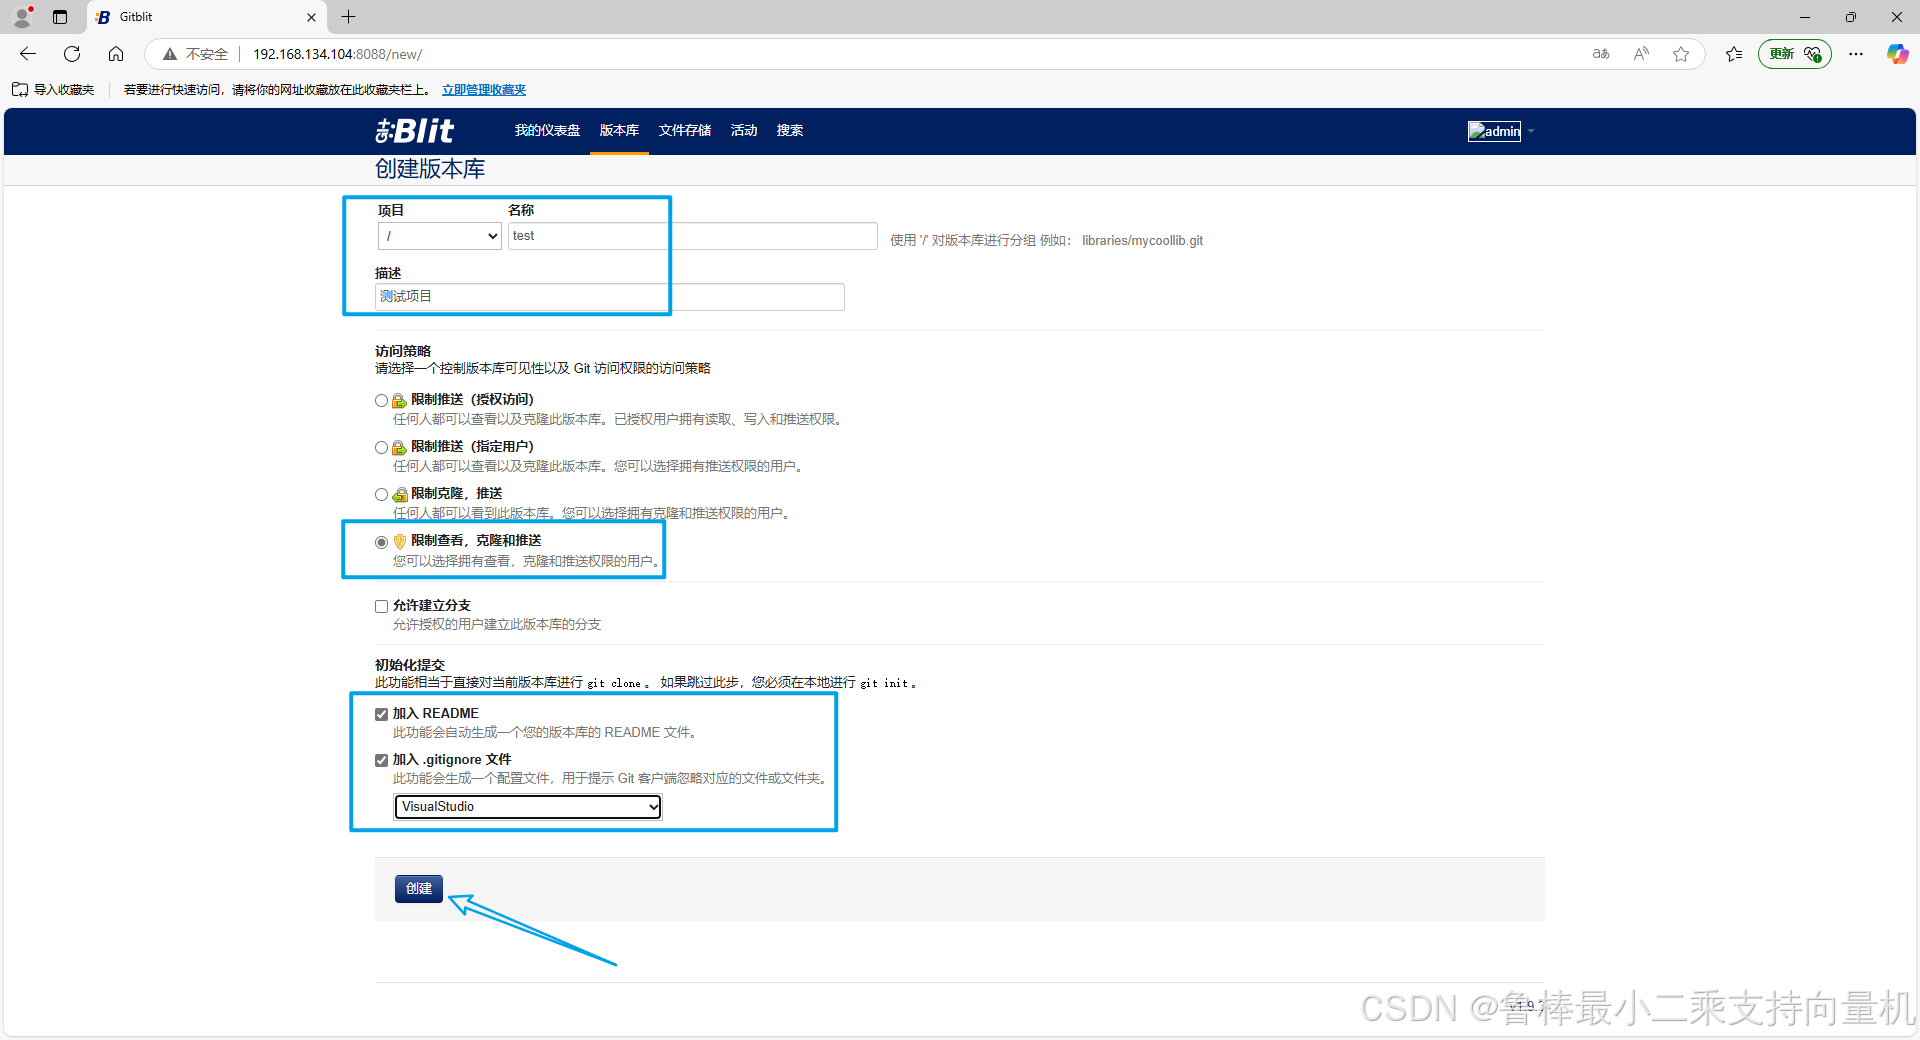Open the 立即管理收藏夹 link
The height and width of the screenshot is (1040, 1920).
click(484, 89)
